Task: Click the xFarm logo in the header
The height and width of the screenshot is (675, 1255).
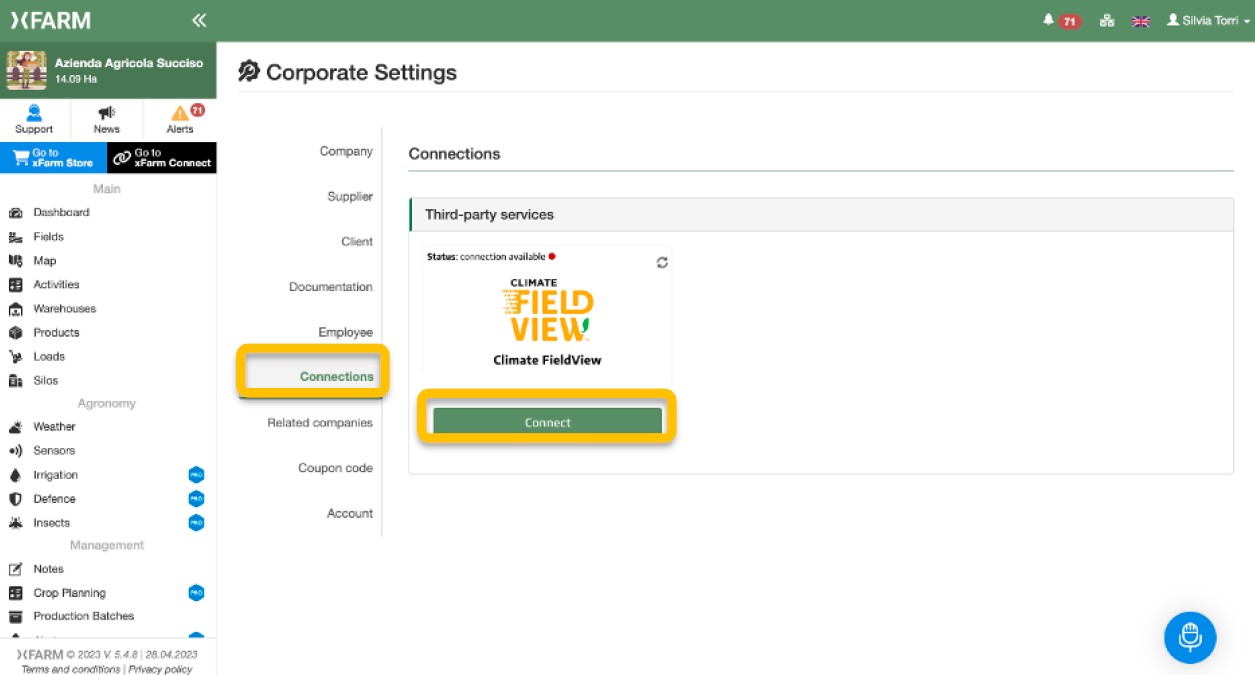Action: click(50, 20)
